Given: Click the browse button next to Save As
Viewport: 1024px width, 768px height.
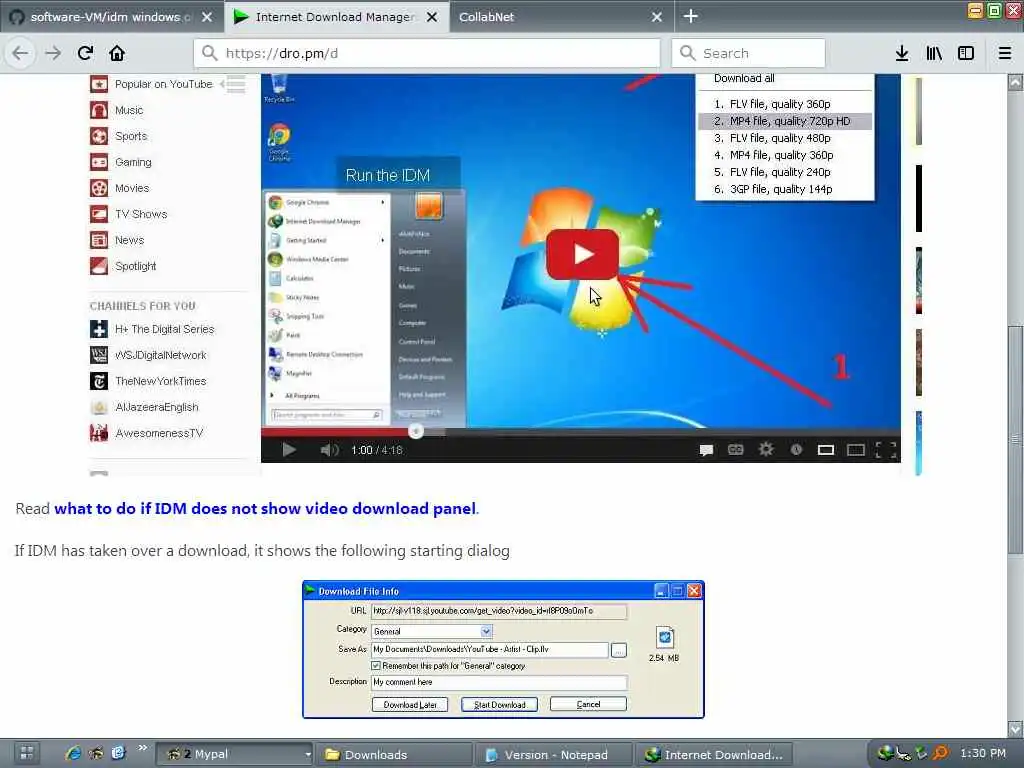Looking at the screenshot, I should point(618,650).
